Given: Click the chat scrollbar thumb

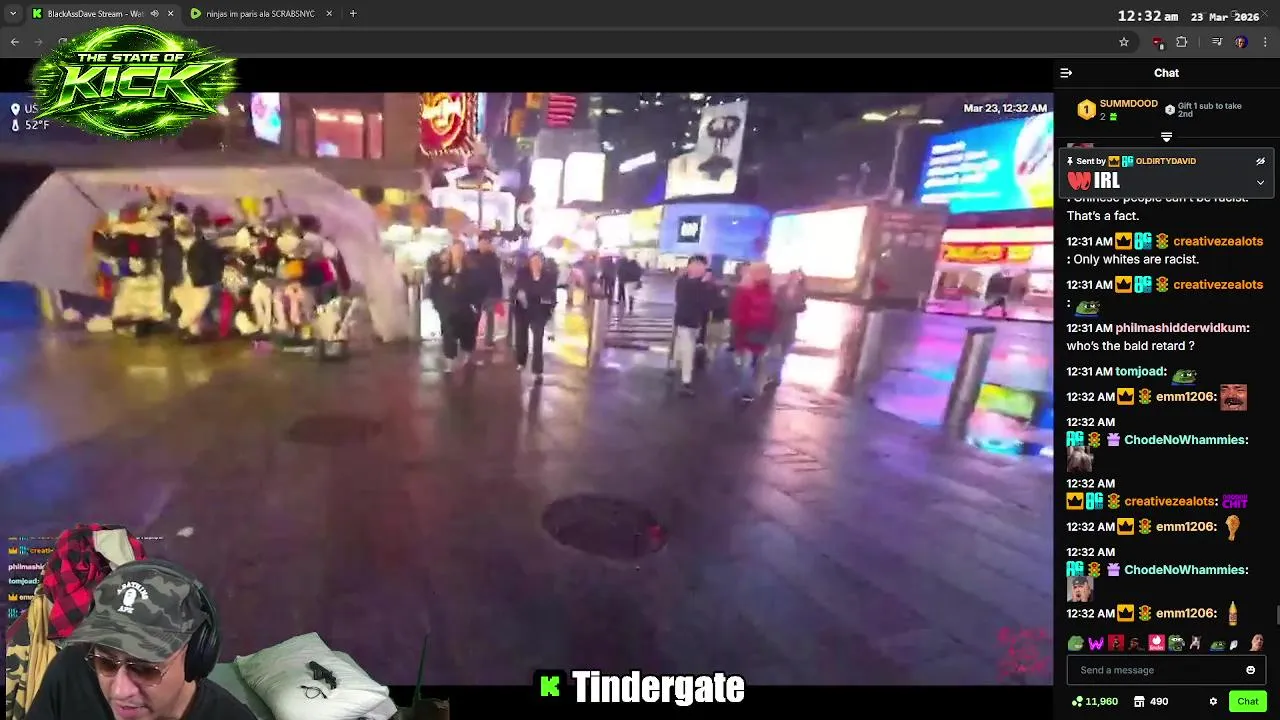Looking at the screenshot, I should point(1277,614).
